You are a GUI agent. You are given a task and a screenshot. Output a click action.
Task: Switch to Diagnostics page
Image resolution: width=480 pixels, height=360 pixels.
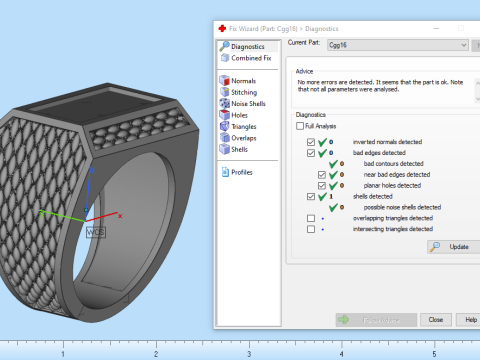(248, 47)
